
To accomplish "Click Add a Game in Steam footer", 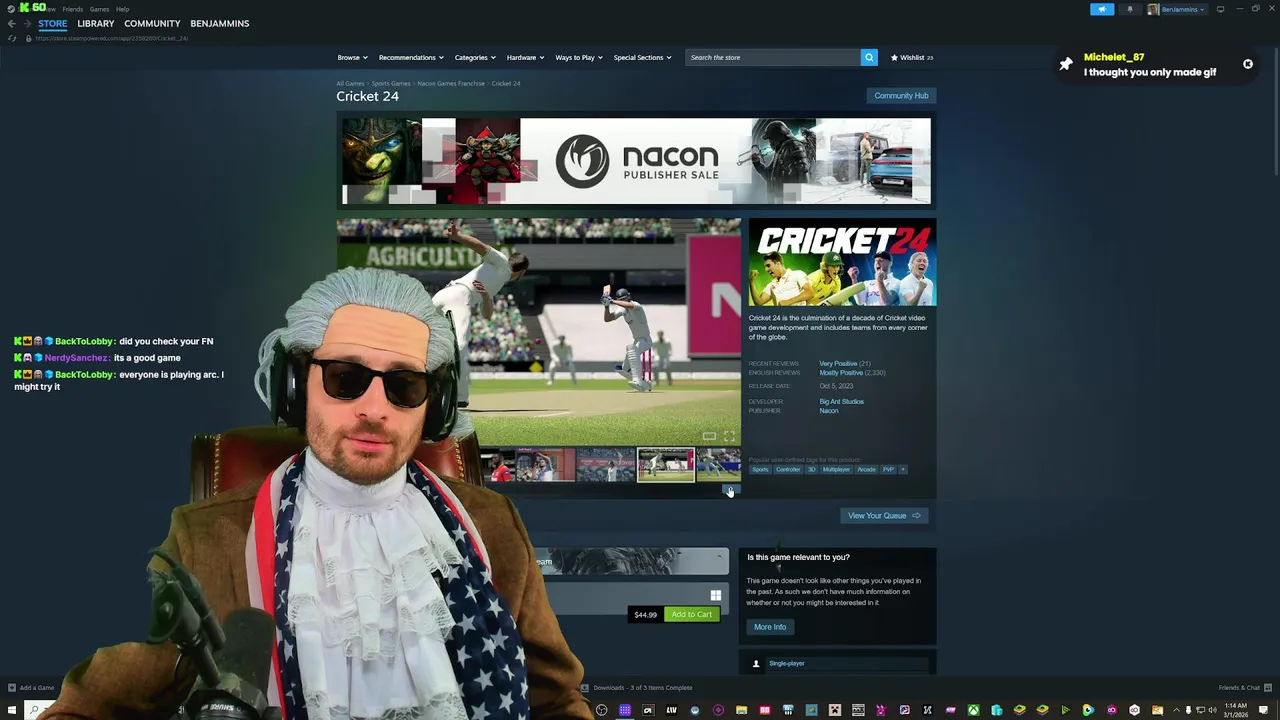I will (31, 688).
